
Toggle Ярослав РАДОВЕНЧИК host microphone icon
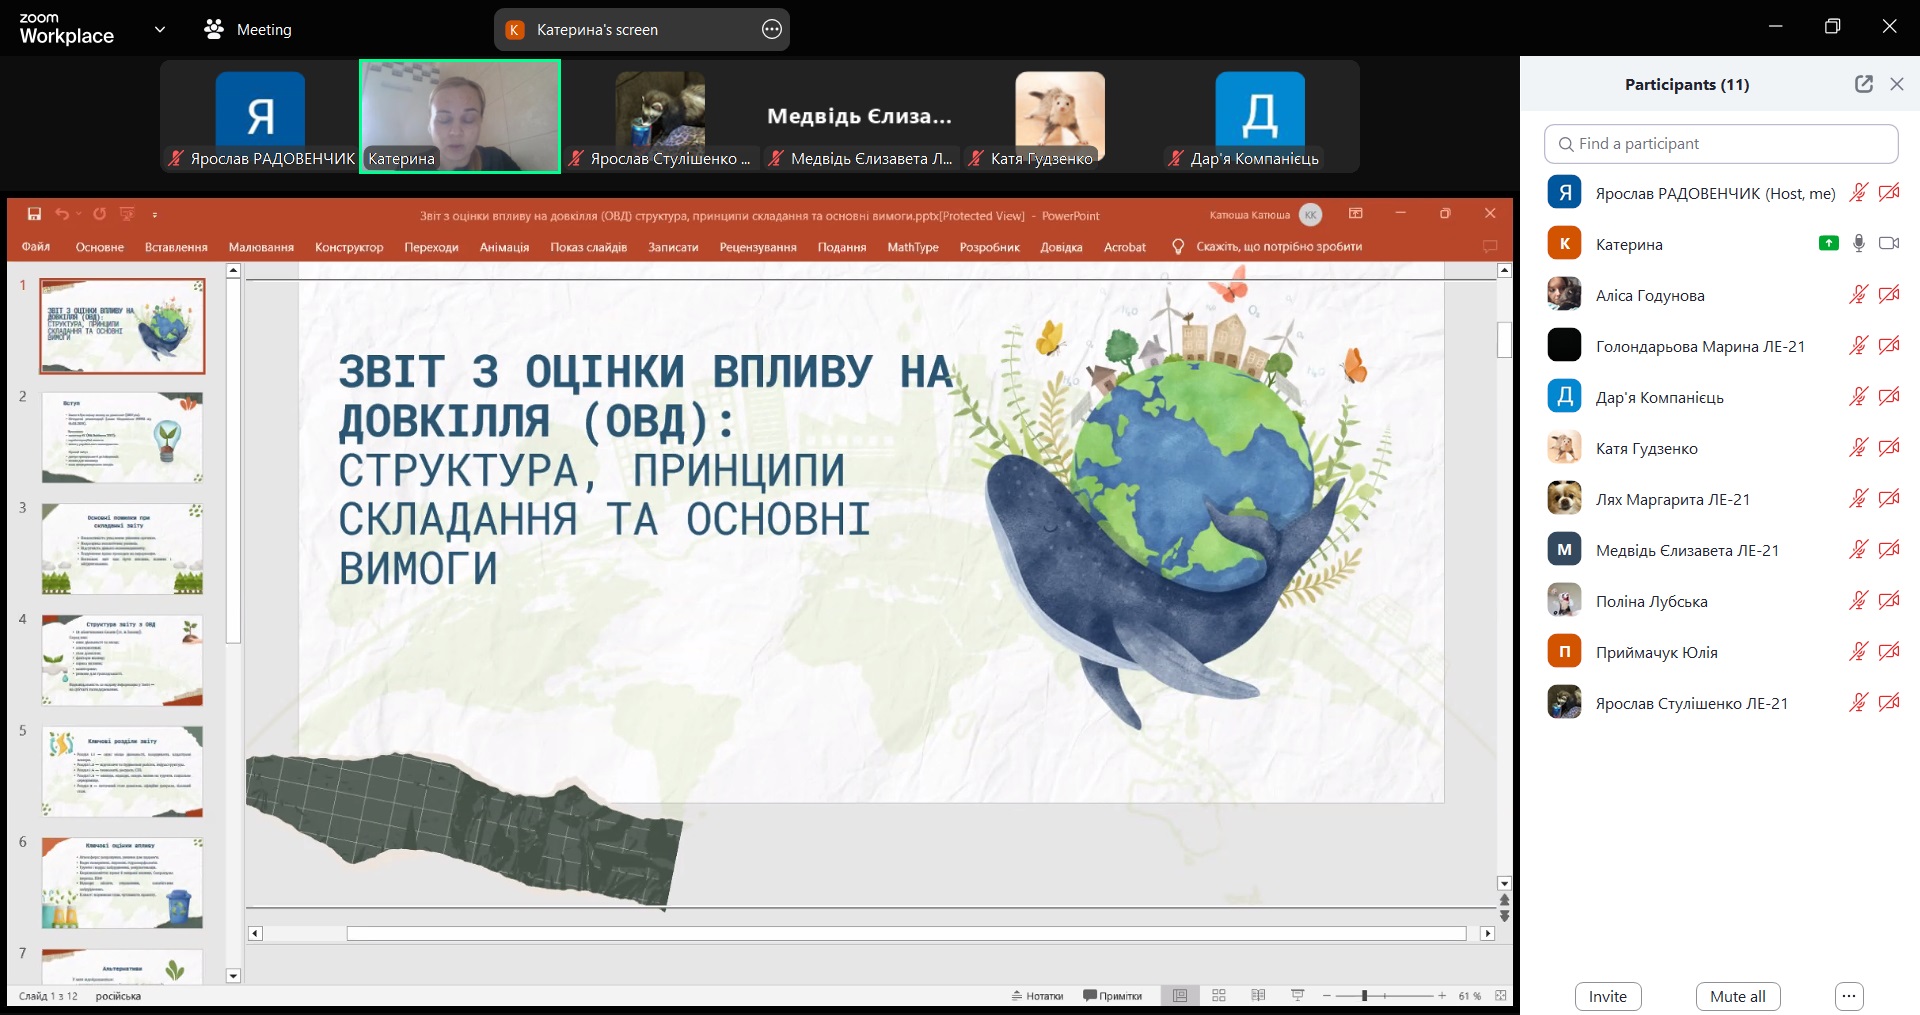coord(1858,192)
